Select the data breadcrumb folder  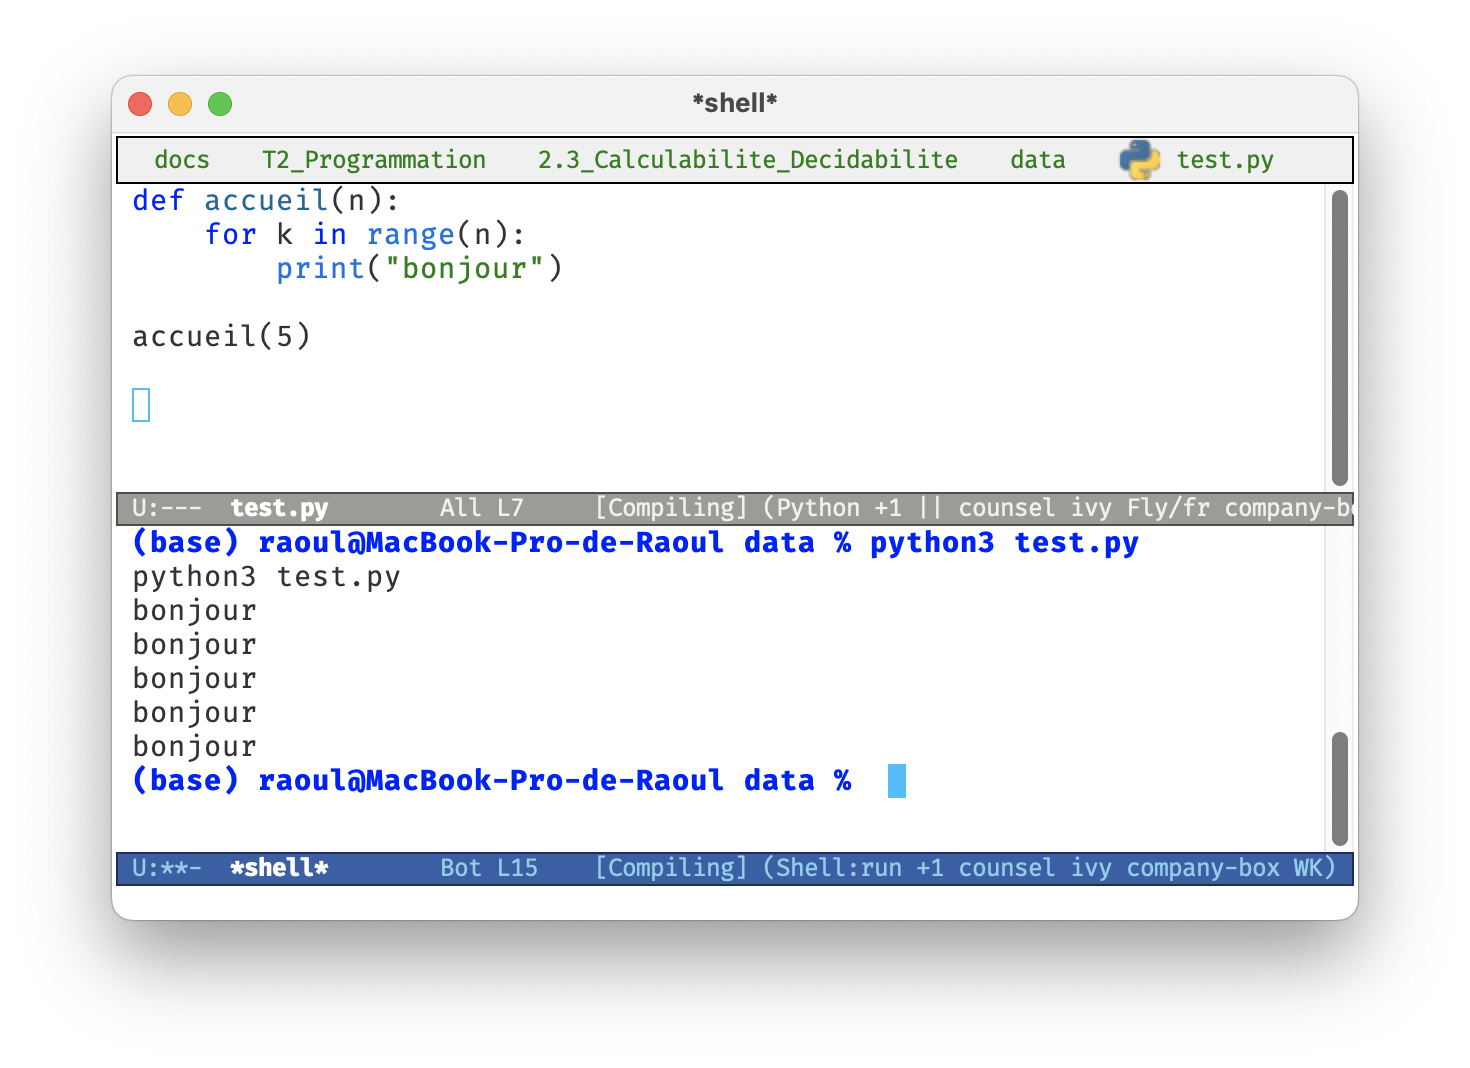pos(1038,160)
